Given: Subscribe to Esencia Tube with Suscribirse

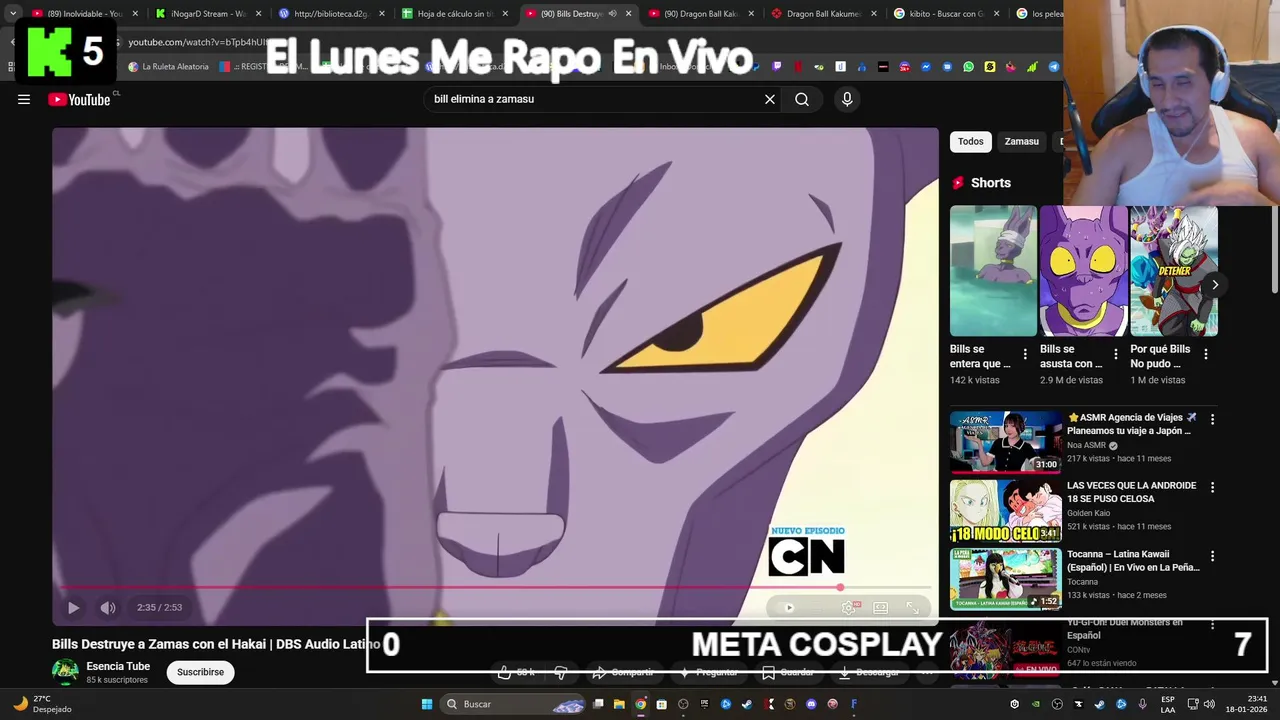Looking at the screenshot, I should 200,672.
